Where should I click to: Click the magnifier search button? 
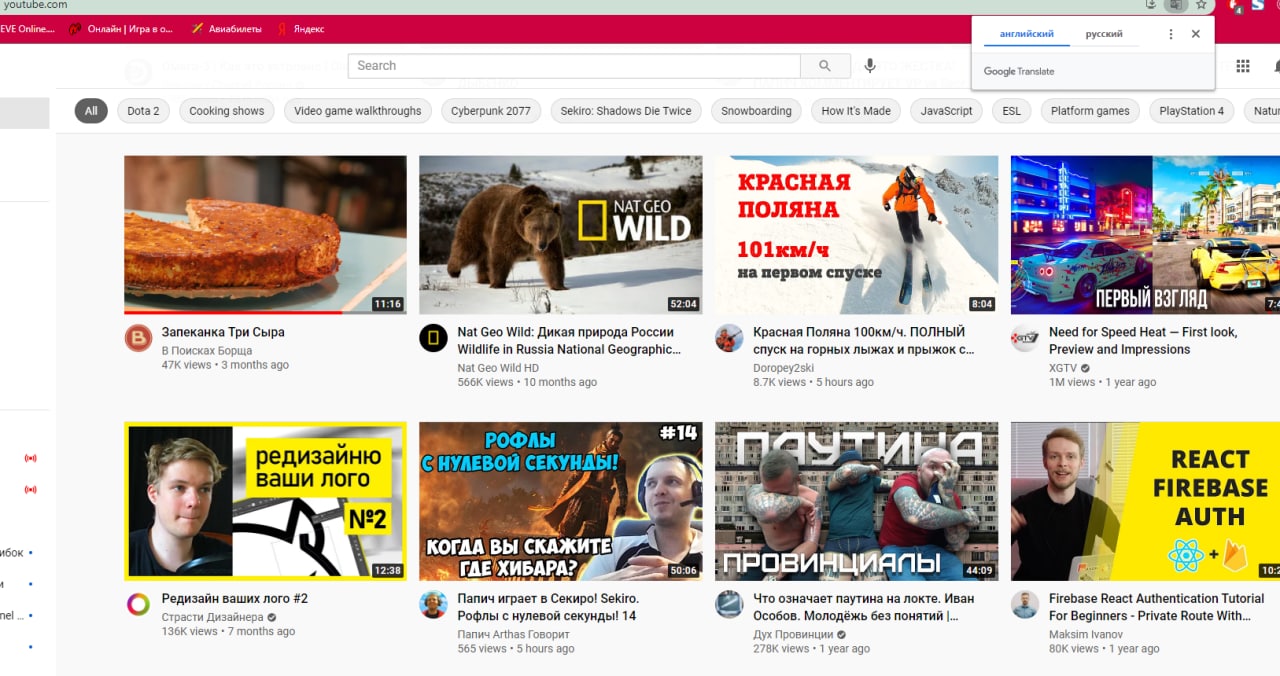click(825, 66)
